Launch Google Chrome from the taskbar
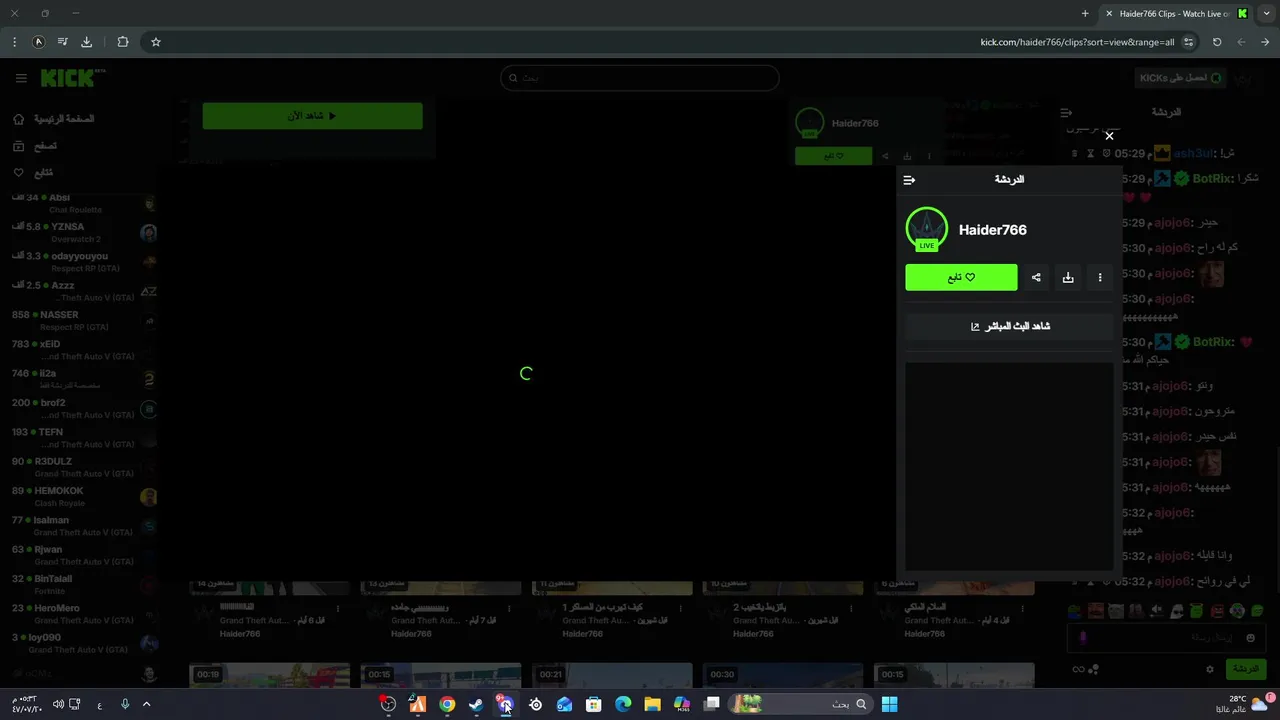Screen dimensions: 1280x720 click(447, 704)
